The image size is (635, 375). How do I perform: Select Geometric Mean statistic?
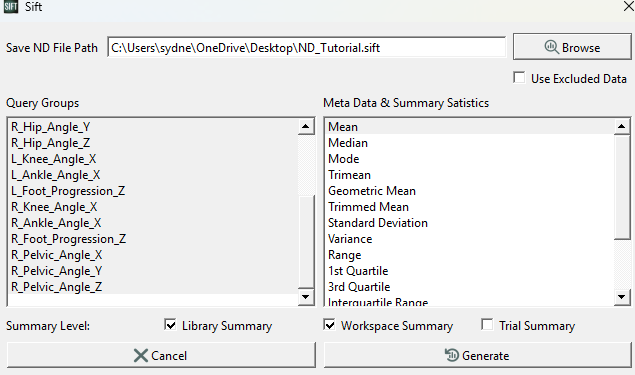click(470, 191)
